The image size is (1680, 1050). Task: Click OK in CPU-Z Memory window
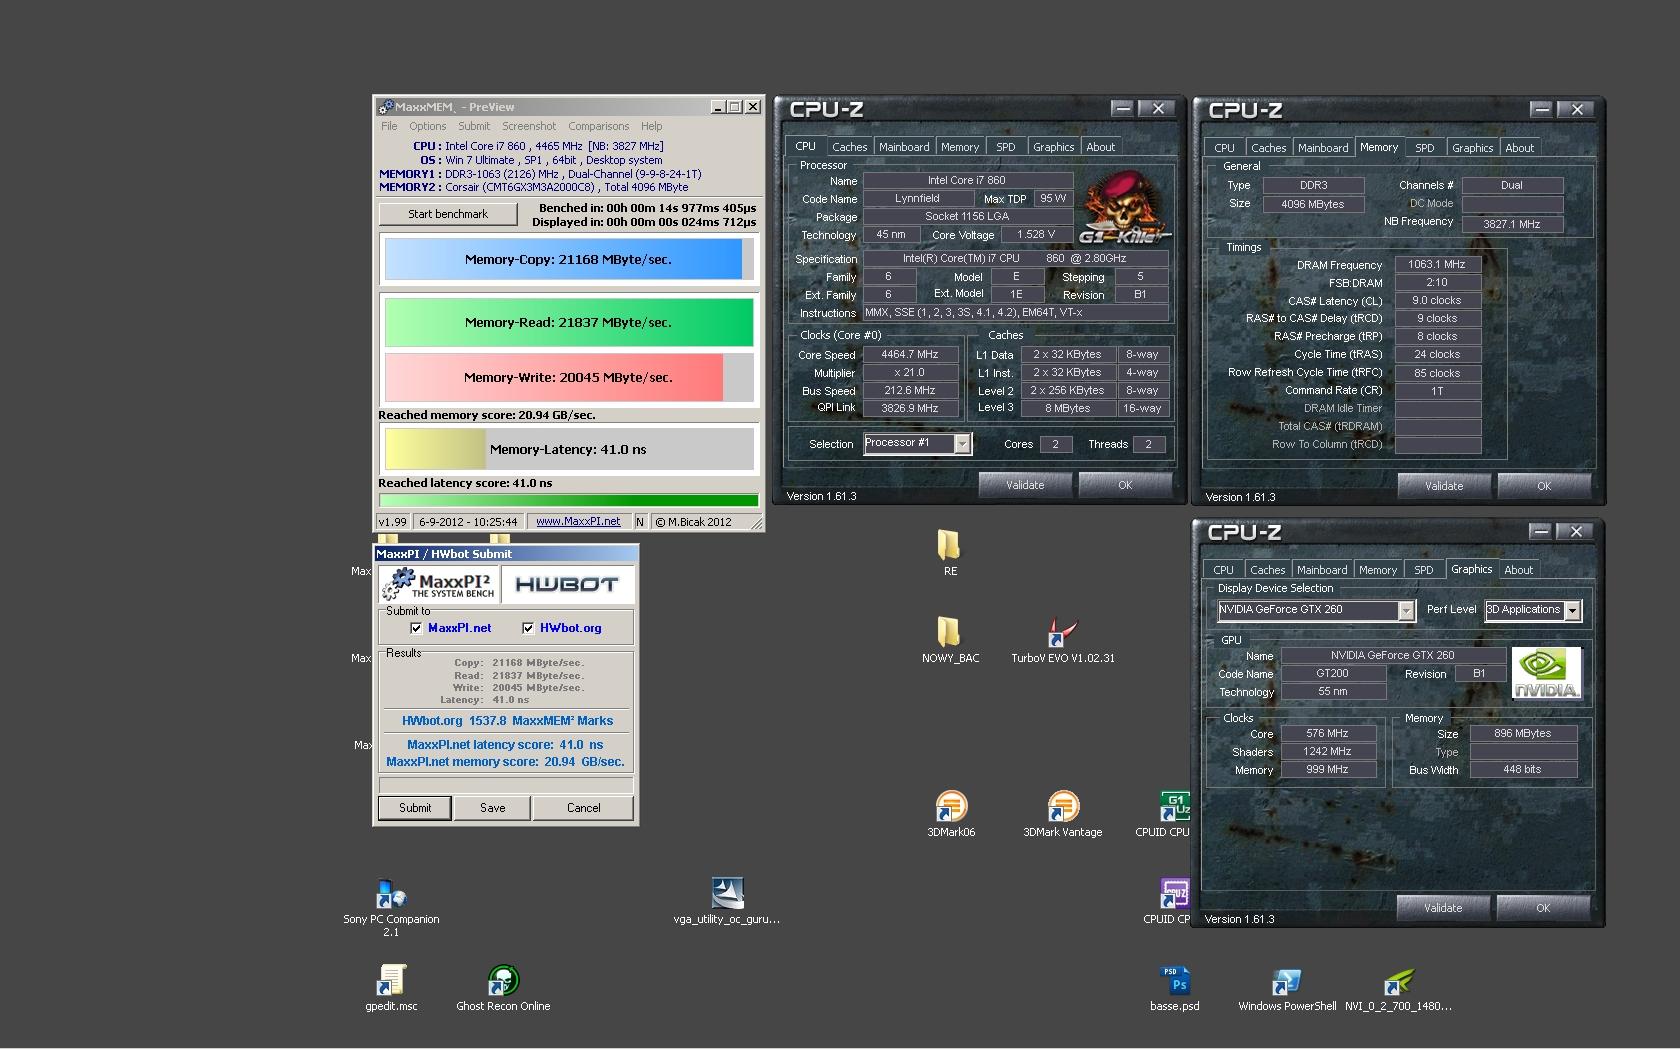click(x=1544, y=486)
